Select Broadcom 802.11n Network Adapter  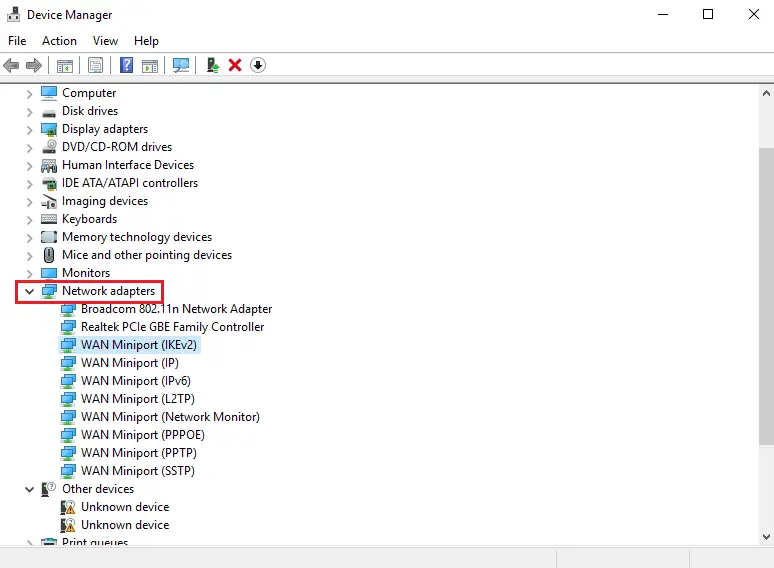coord(176,309)
